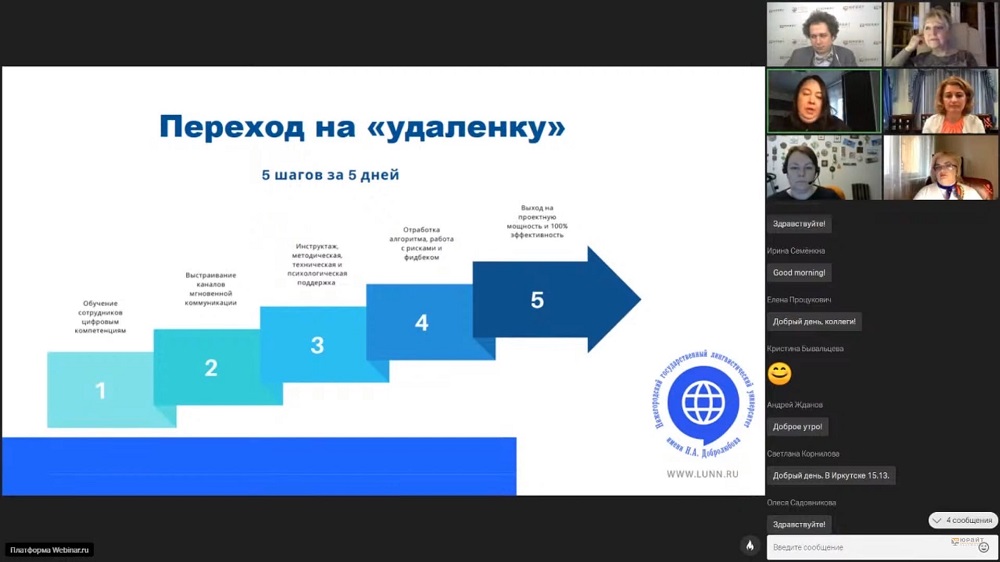Image resolution: width=1000 pixels, height=562 pixels.
Task: Click chat author name Светлана Корнилова
Action: [x=803, y=454]
